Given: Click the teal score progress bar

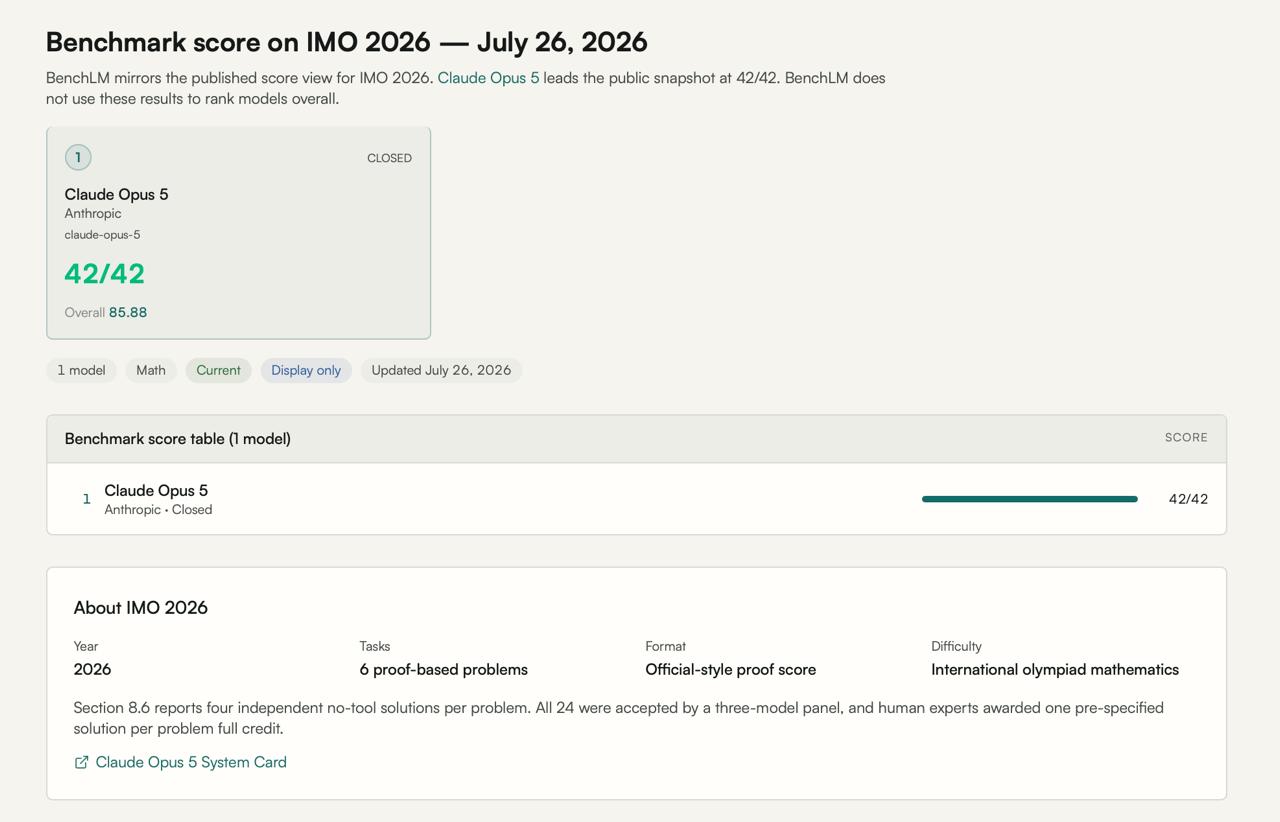Looking at the screenshot, I should [1030, 499].
